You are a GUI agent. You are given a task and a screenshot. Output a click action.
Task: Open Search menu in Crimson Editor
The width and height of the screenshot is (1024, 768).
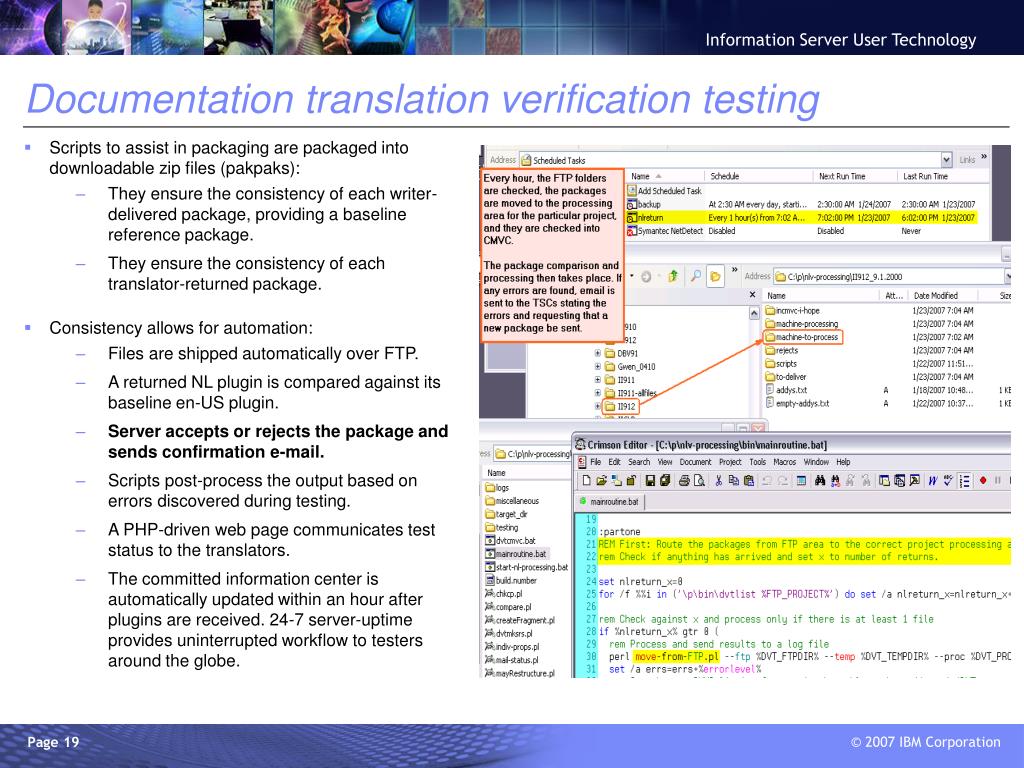[x=639, y=462]
